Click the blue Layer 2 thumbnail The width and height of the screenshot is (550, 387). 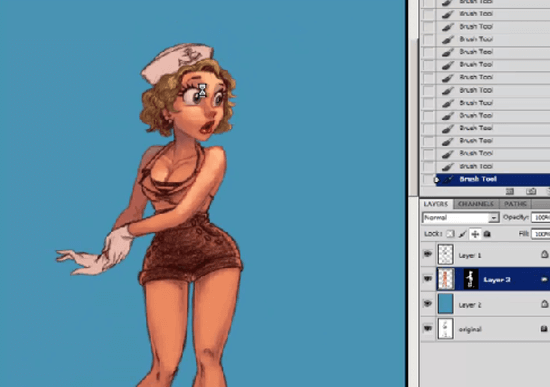[x=445, y=304]
